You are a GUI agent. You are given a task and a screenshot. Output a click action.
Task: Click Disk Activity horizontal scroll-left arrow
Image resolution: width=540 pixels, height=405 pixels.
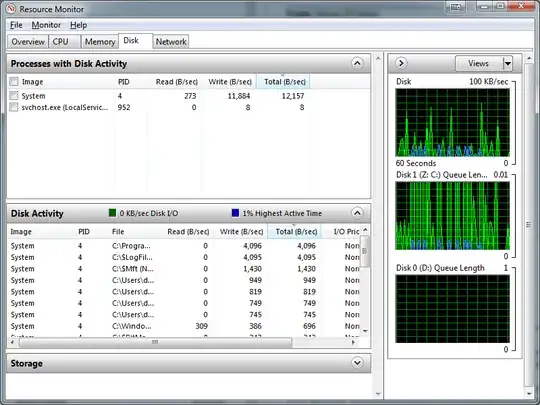[12, 342]
